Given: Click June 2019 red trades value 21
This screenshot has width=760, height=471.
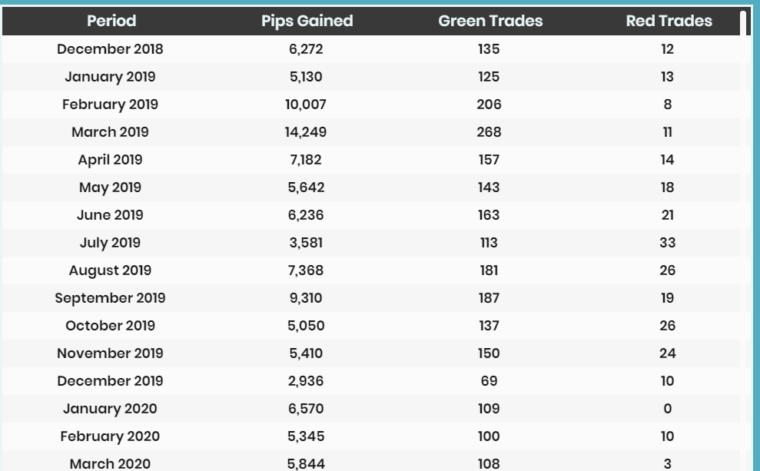Looking at the screenshot, I should click(668, 215).
